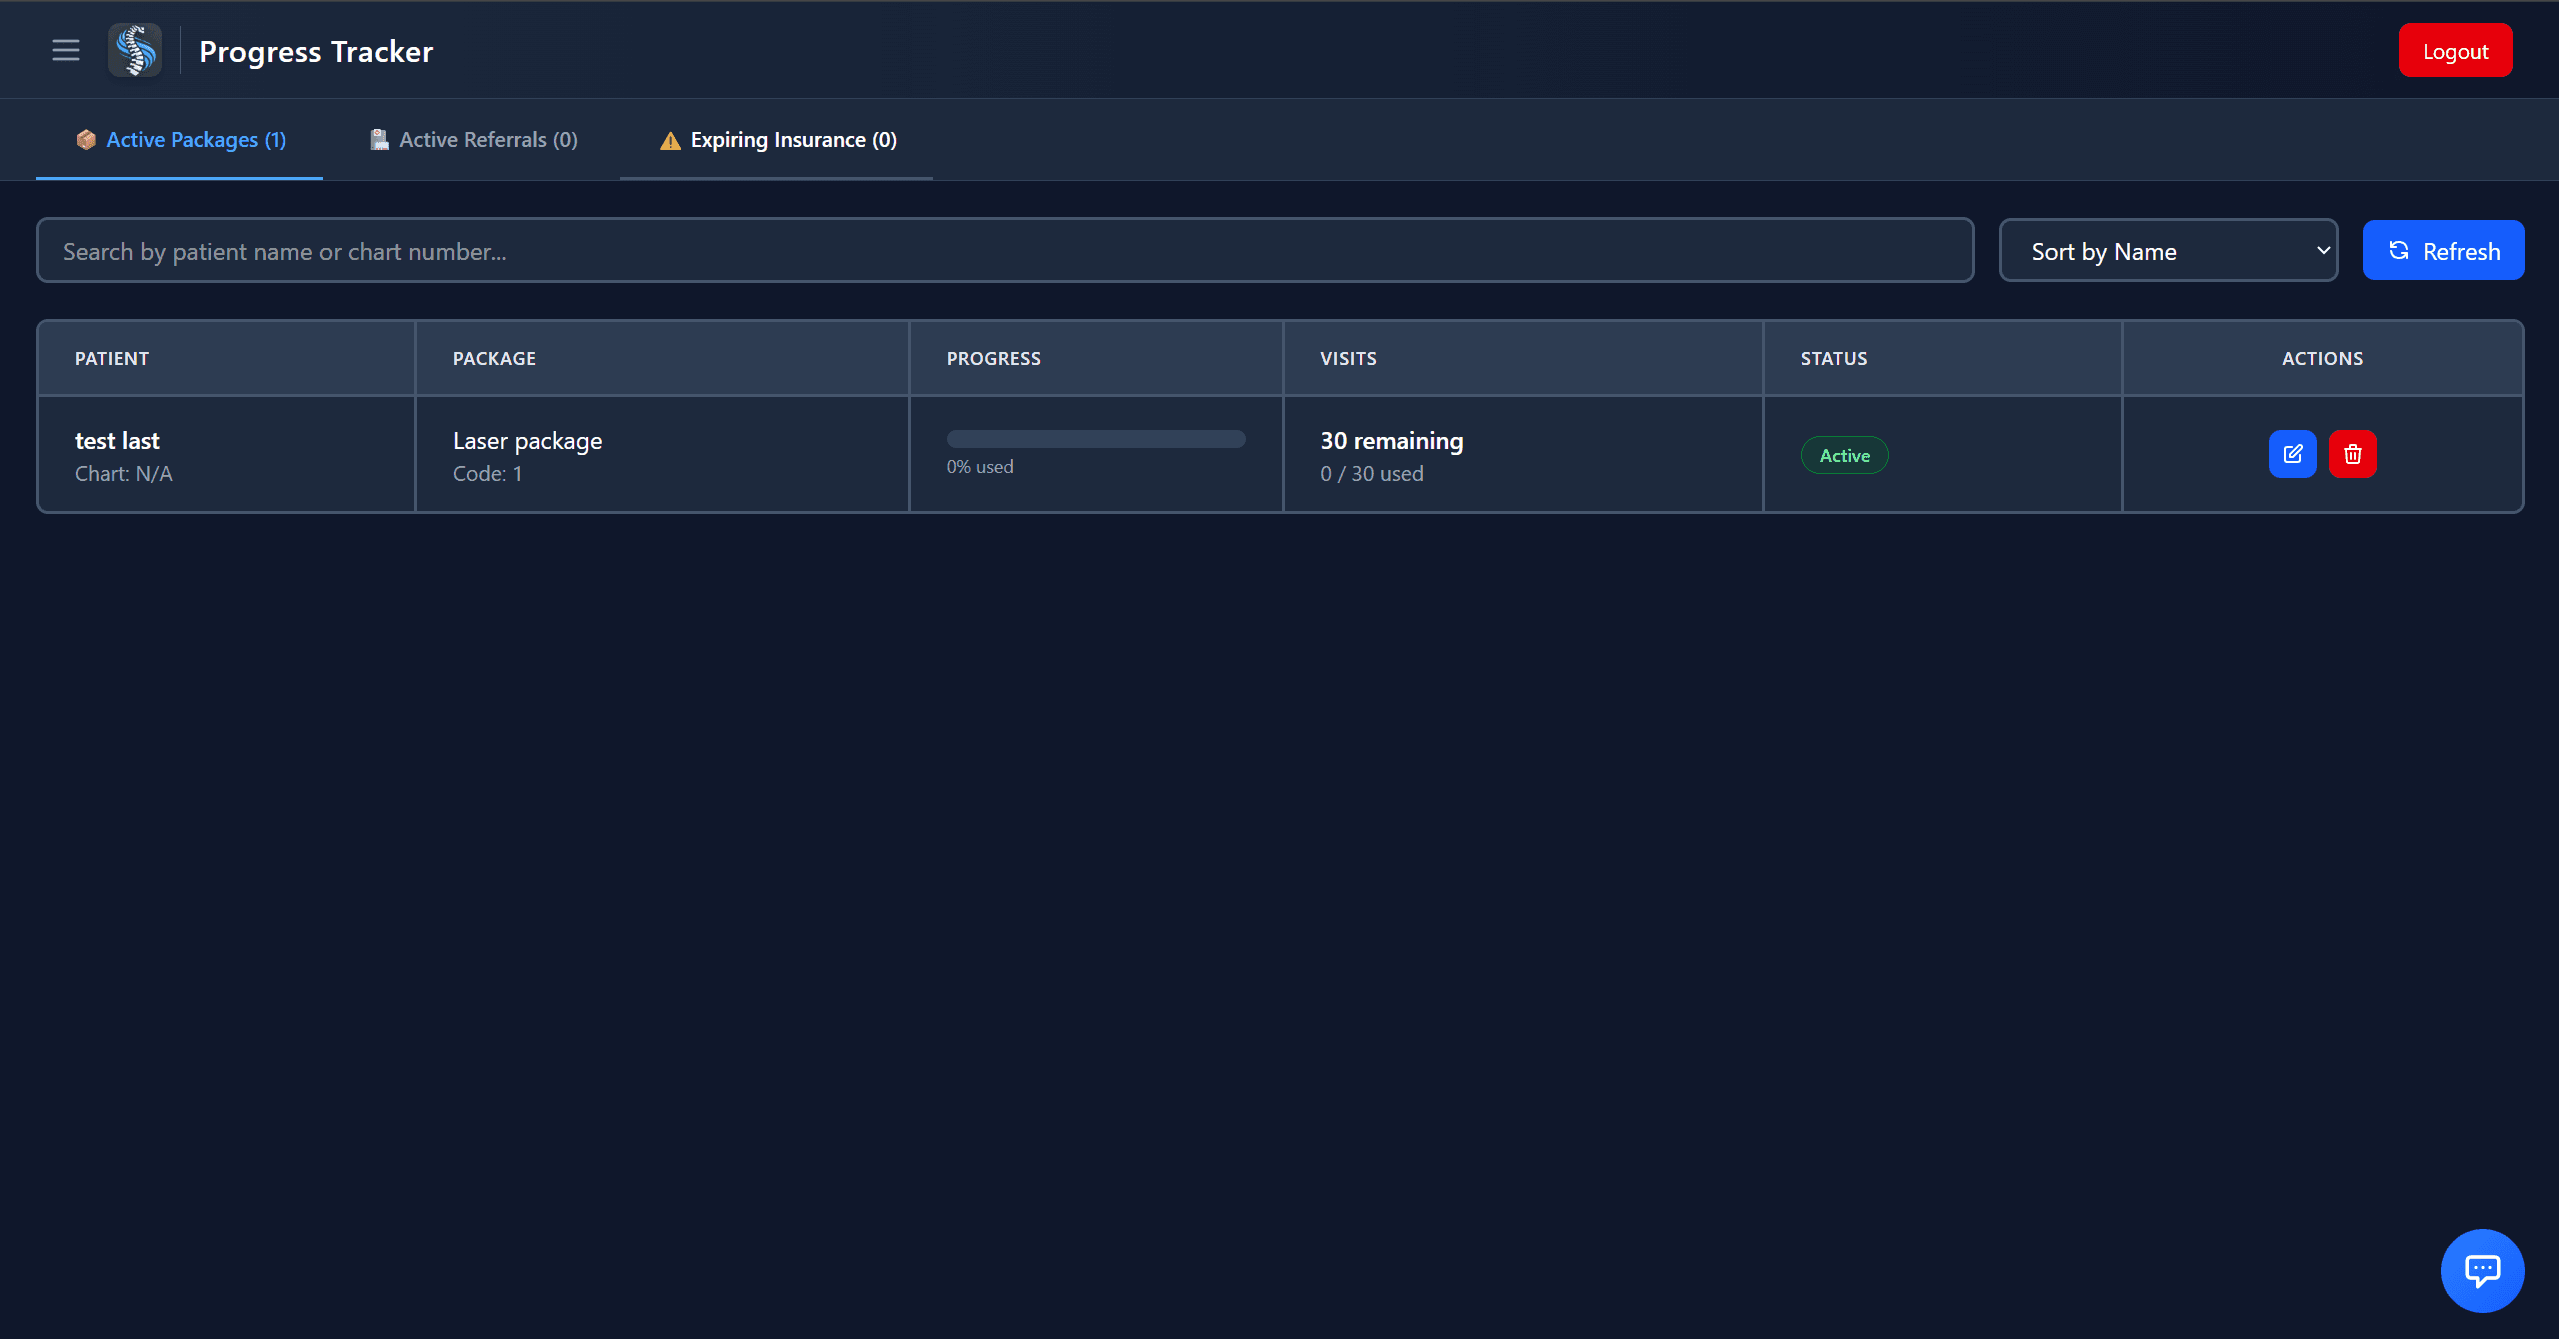2559x1339 pixels.
Task: Click the trash delete icon for Laser package
Action: [2352, 453]
